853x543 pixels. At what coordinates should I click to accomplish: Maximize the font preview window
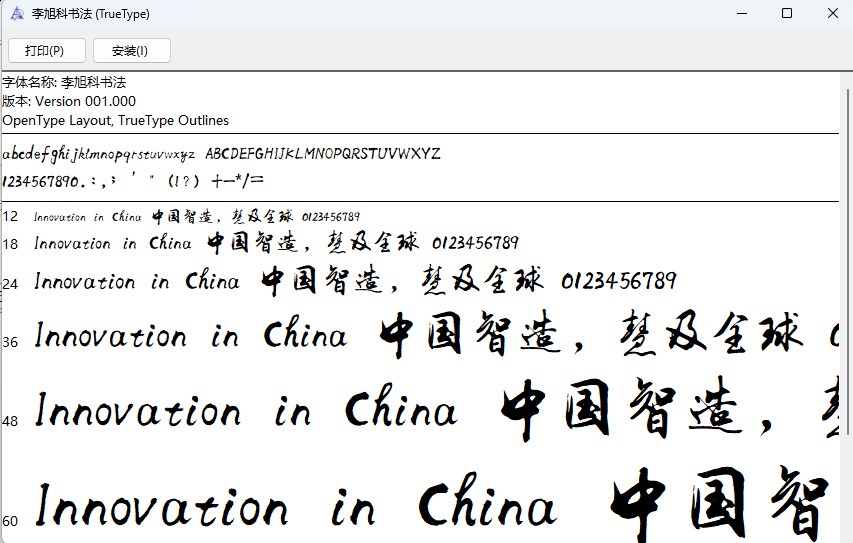click(x=787, y=14)
